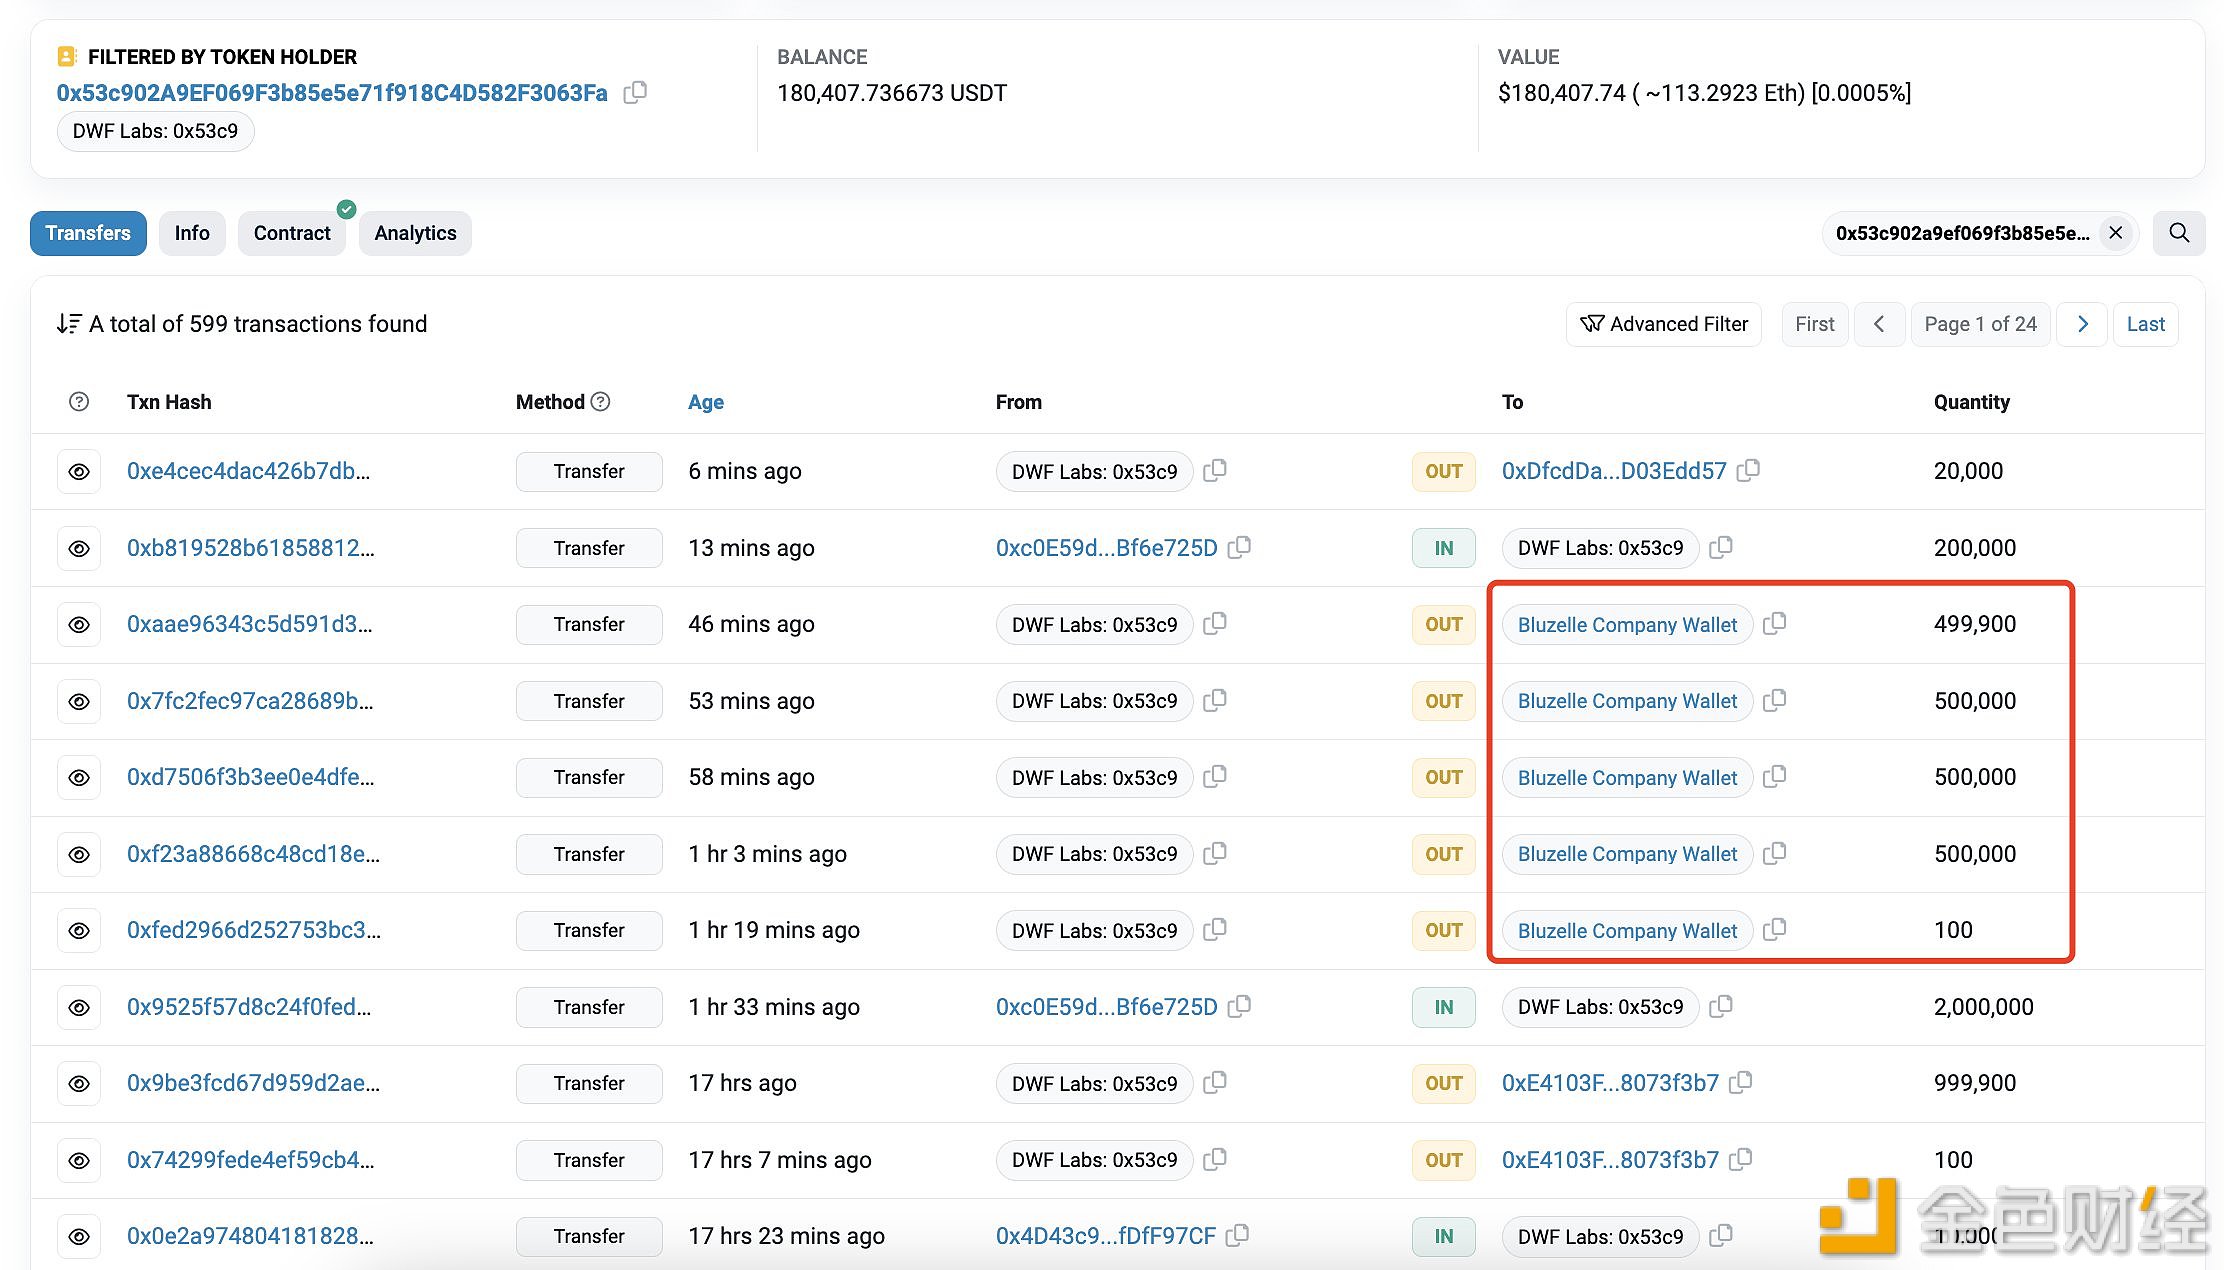Copy To address in 13 mins ago row

[1721, 547]
